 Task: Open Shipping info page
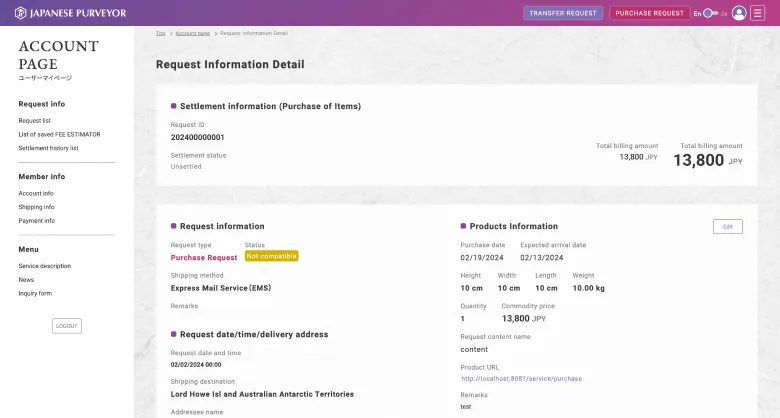tap(36, 207)
